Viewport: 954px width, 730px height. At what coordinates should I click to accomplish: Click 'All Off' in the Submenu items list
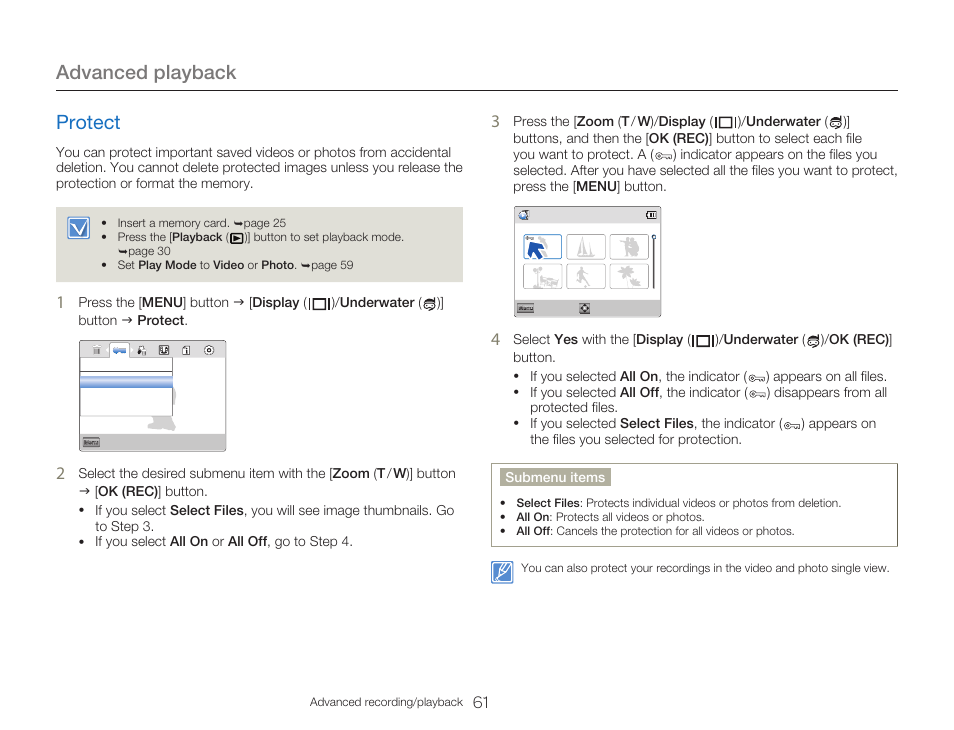tap(533, 531)
